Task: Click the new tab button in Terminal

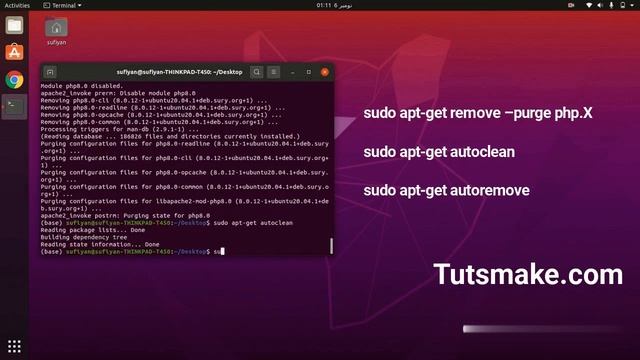Action: coord(50,72)
